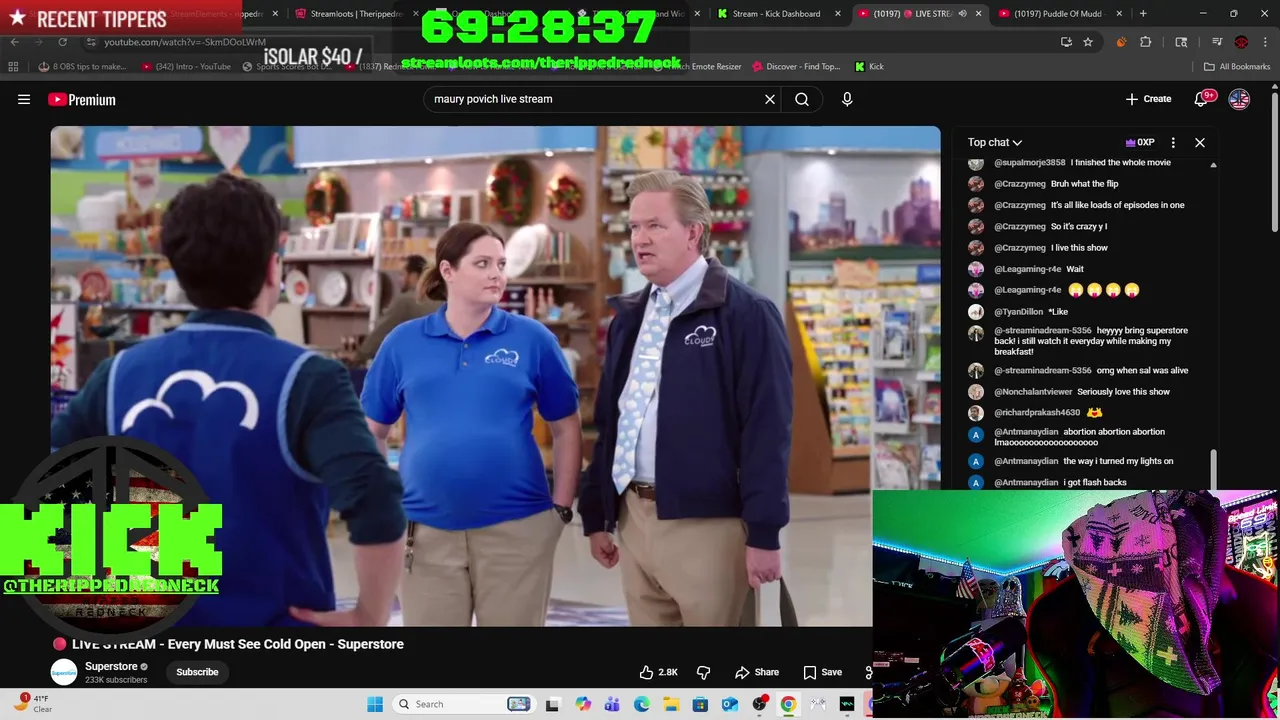1280x720 pixels.
Task: Save the video to a playlist
Action: [x=822, y=672]
